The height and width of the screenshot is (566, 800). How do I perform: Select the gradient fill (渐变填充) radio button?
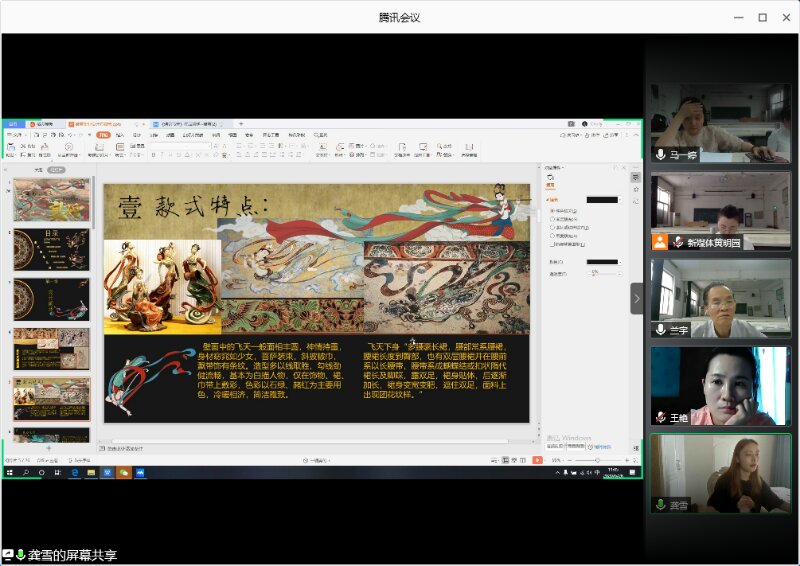[x=551, y=219]
